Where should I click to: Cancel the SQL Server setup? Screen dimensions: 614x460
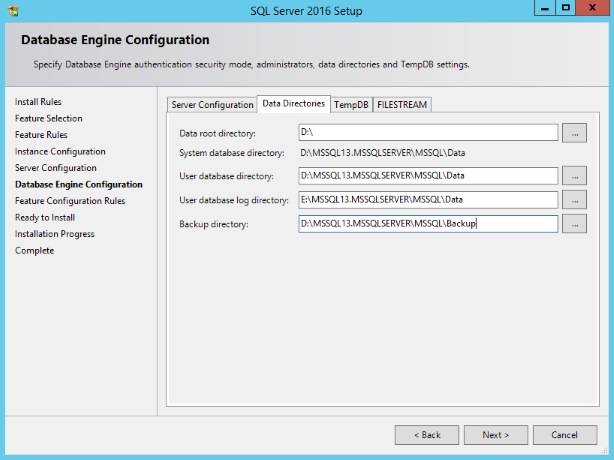click(x=565, y=435)
